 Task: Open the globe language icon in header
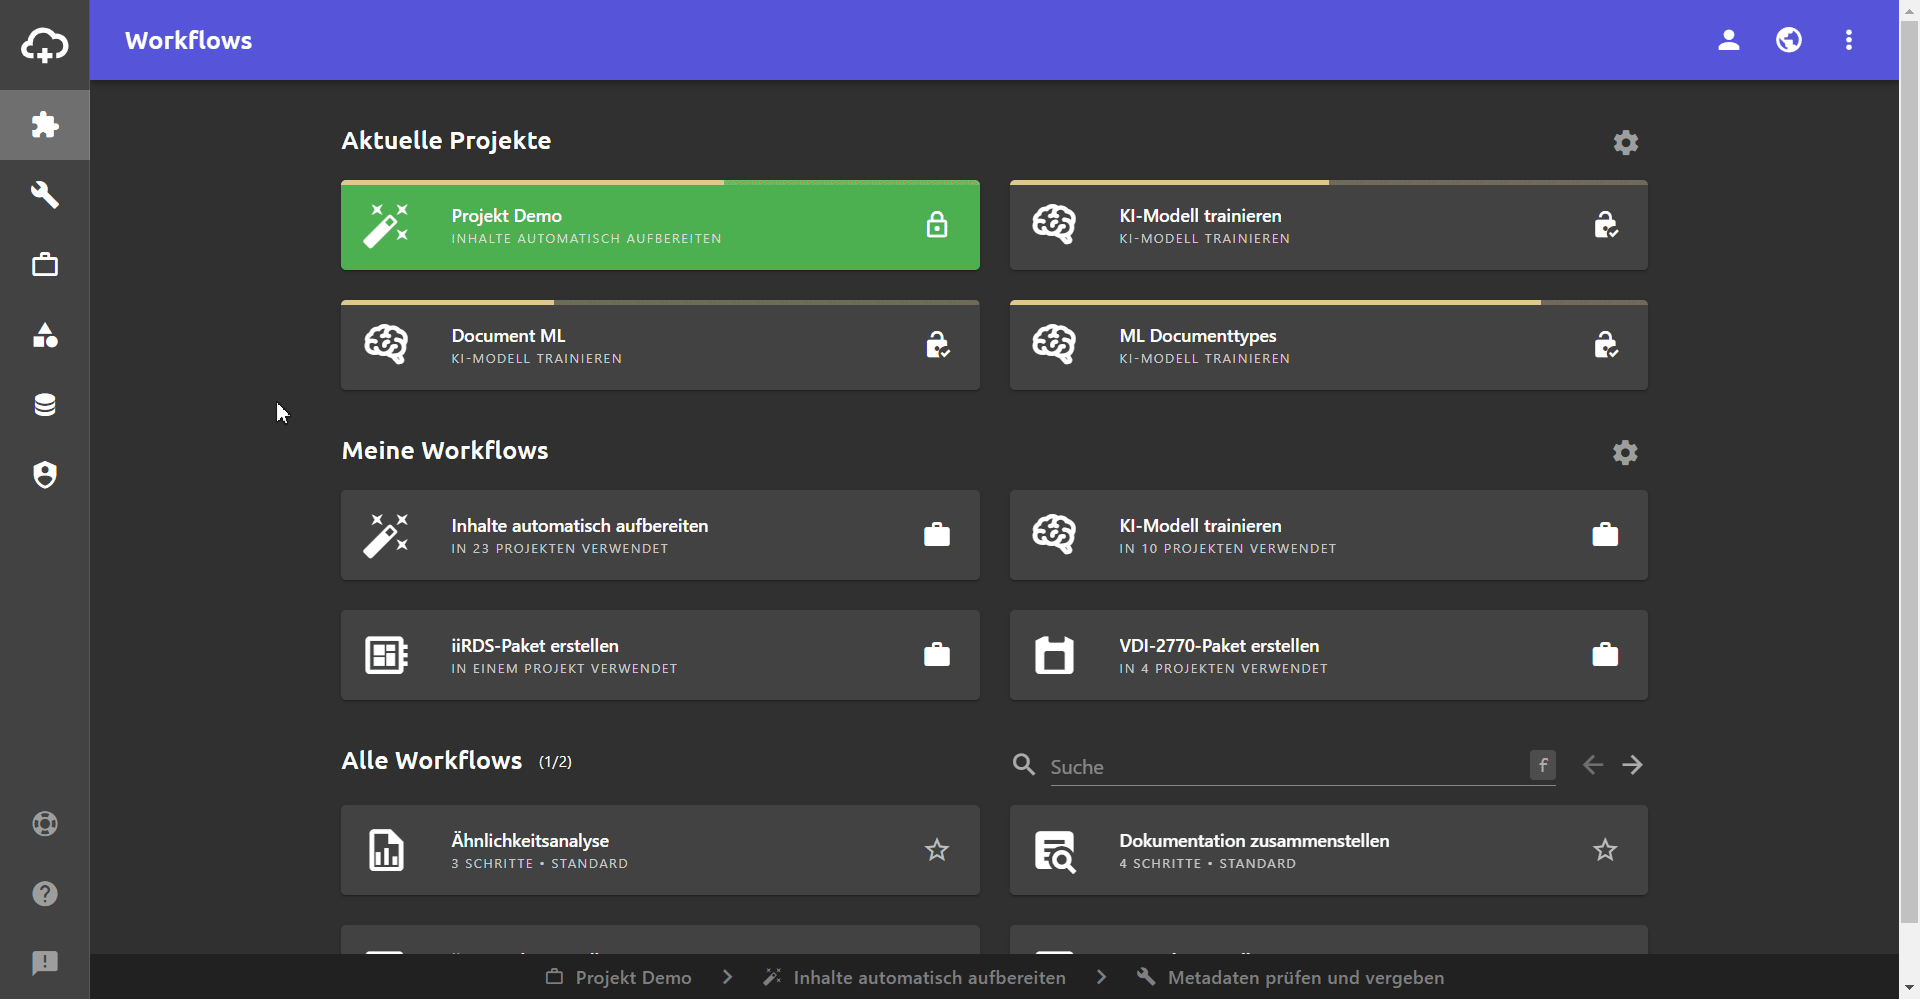coord(1789,40)
